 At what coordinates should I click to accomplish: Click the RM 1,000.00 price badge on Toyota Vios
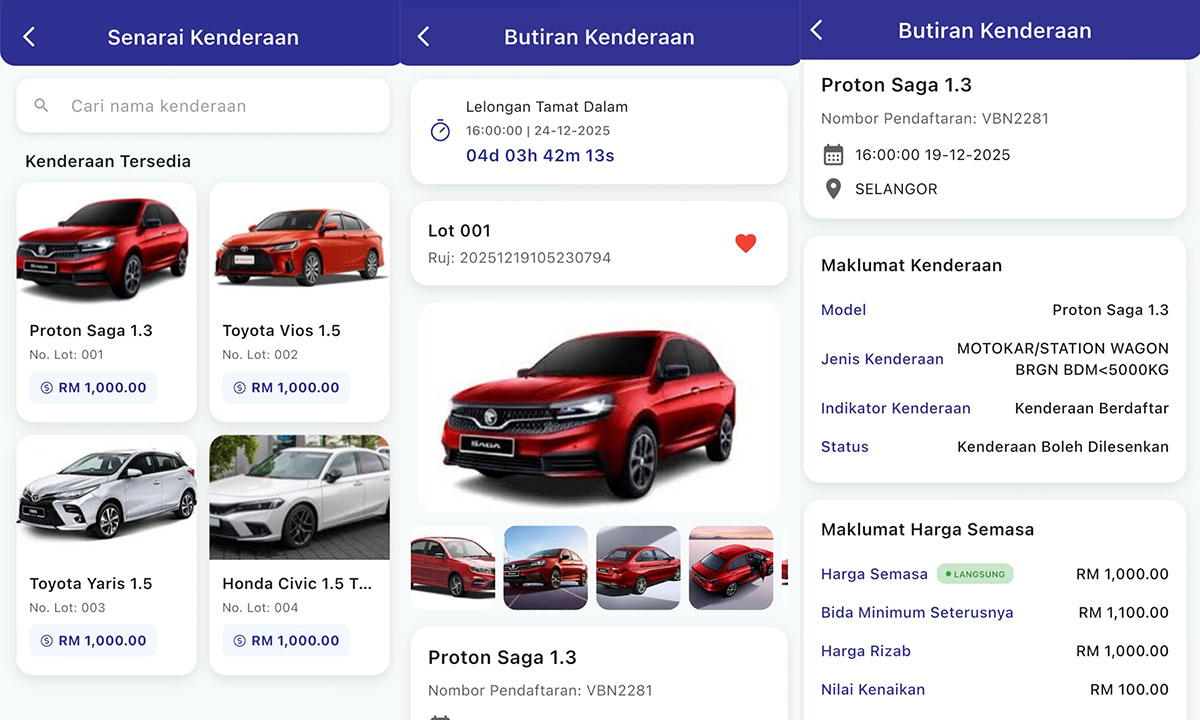point(286,387)
